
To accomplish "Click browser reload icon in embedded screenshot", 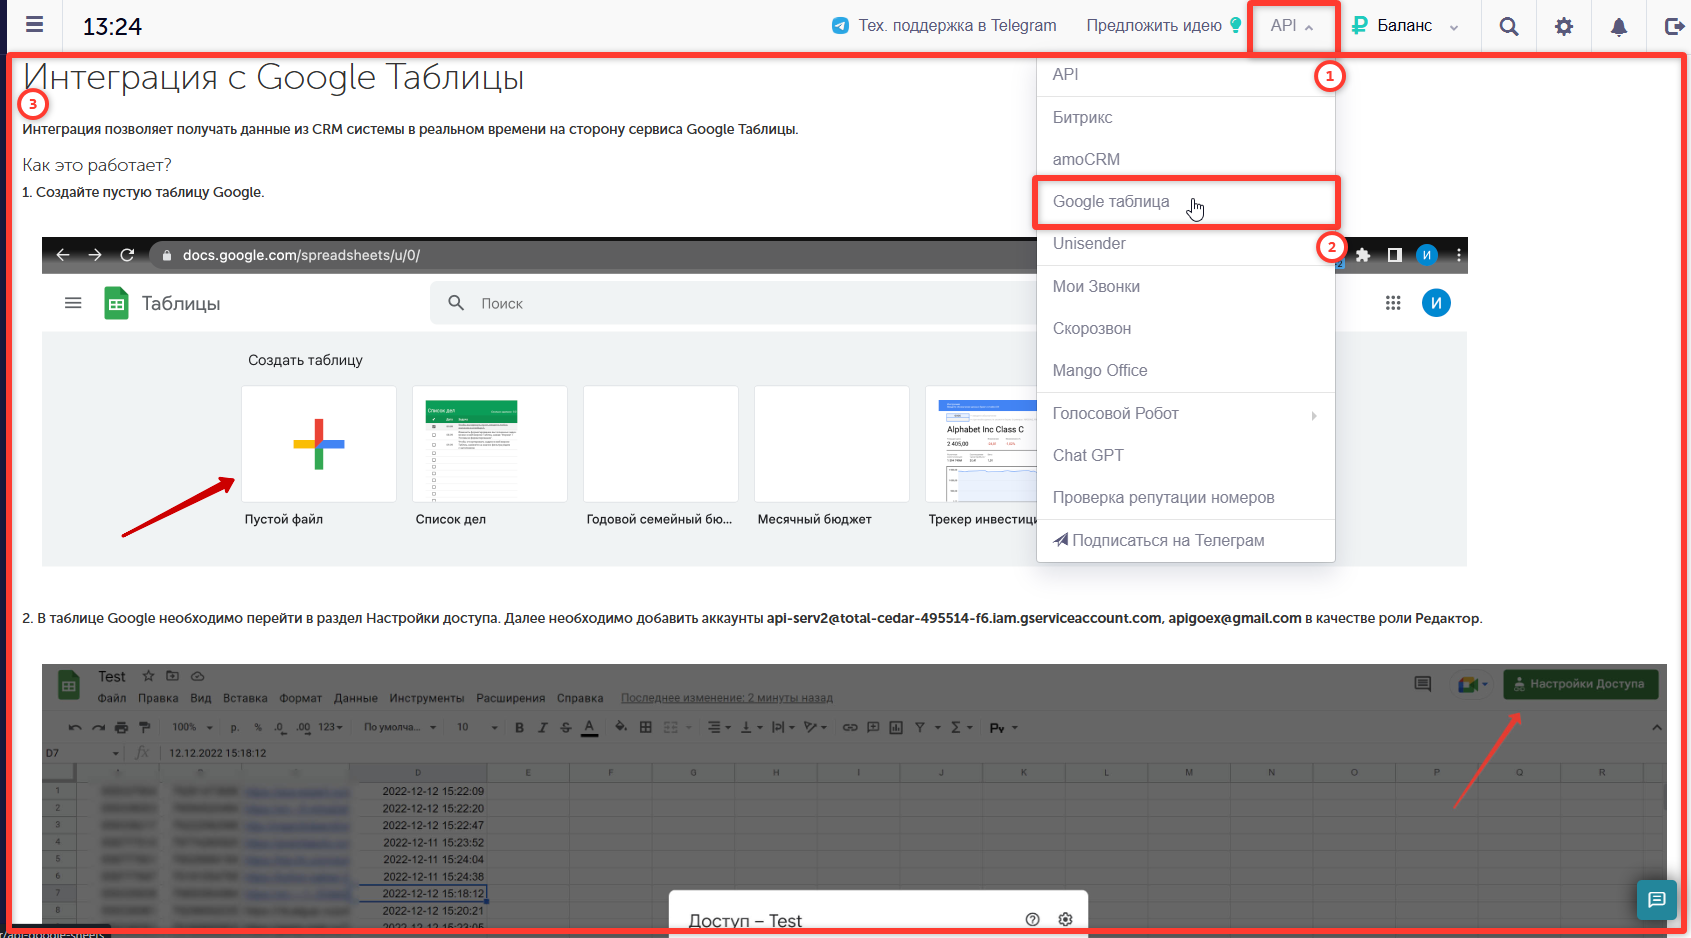I will pos(127,255).
